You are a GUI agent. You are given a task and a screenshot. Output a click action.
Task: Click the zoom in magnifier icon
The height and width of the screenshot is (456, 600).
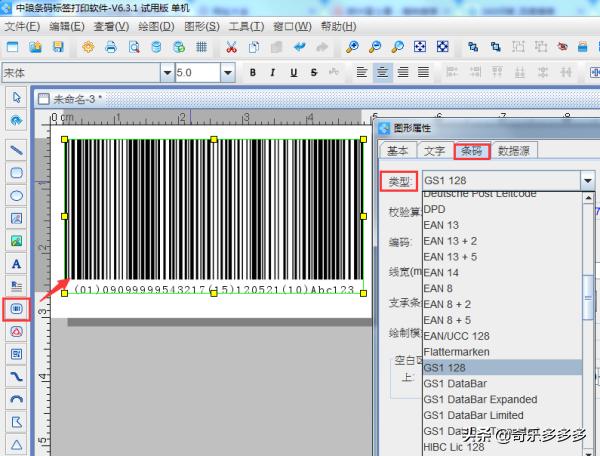coord(352,47)
